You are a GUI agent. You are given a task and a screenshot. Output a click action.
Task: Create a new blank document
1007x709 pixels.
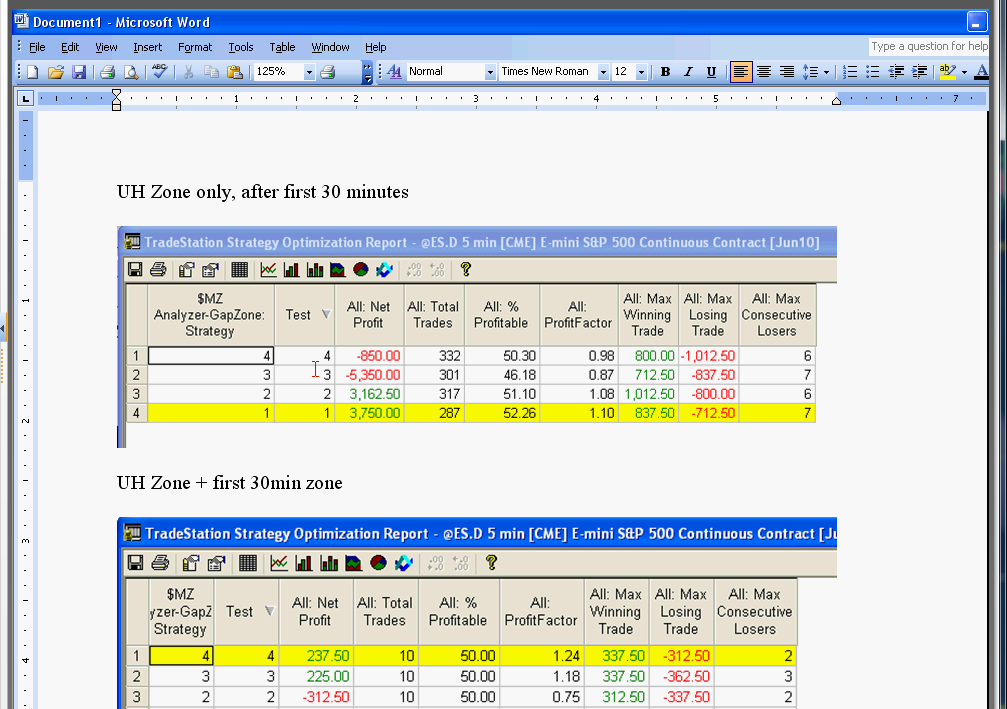[x=32, y=72]
